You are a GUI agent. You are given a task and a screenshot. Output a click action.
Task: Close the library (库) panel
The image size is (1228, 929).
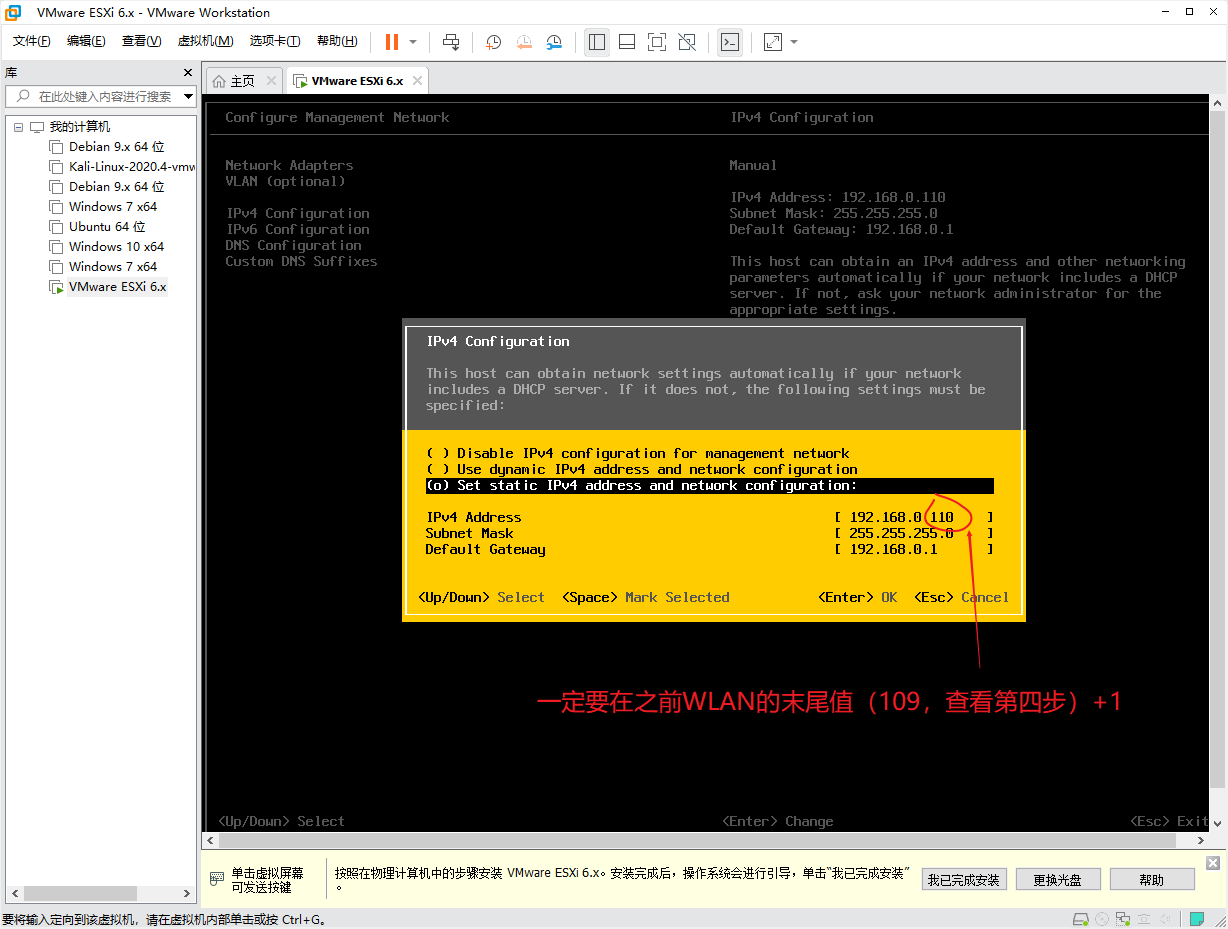[x=188, y=73]
